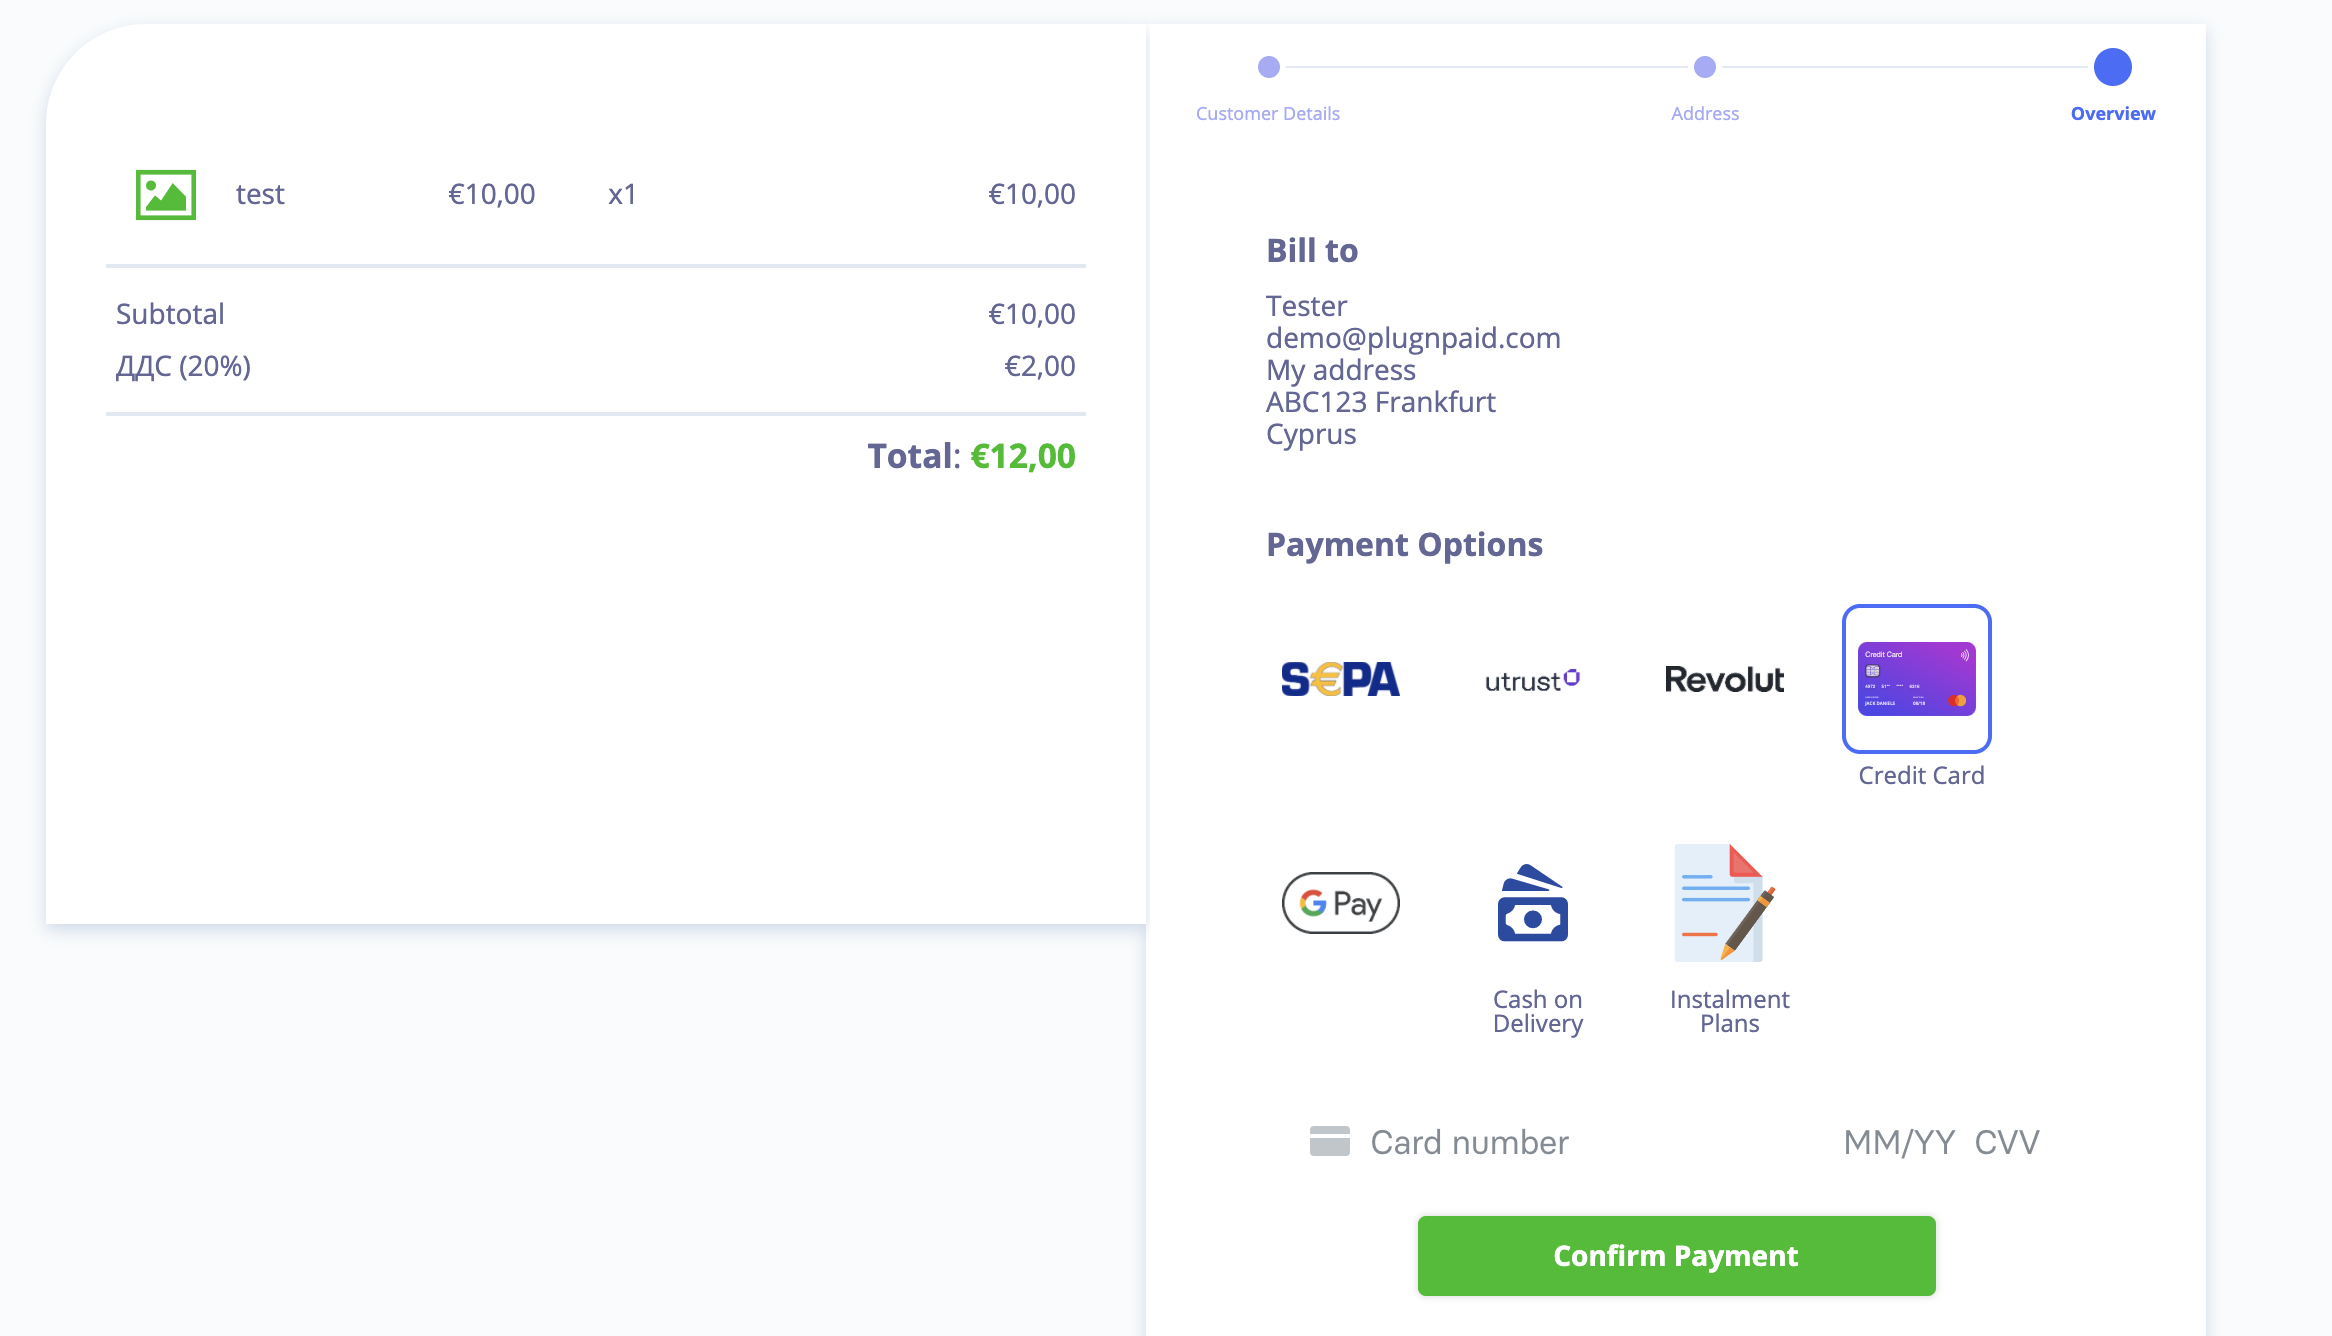The height and width of the screenshot is (1336, 2332).
Task: Click the Overview progress dot
Action: [x=2113, y=67]
